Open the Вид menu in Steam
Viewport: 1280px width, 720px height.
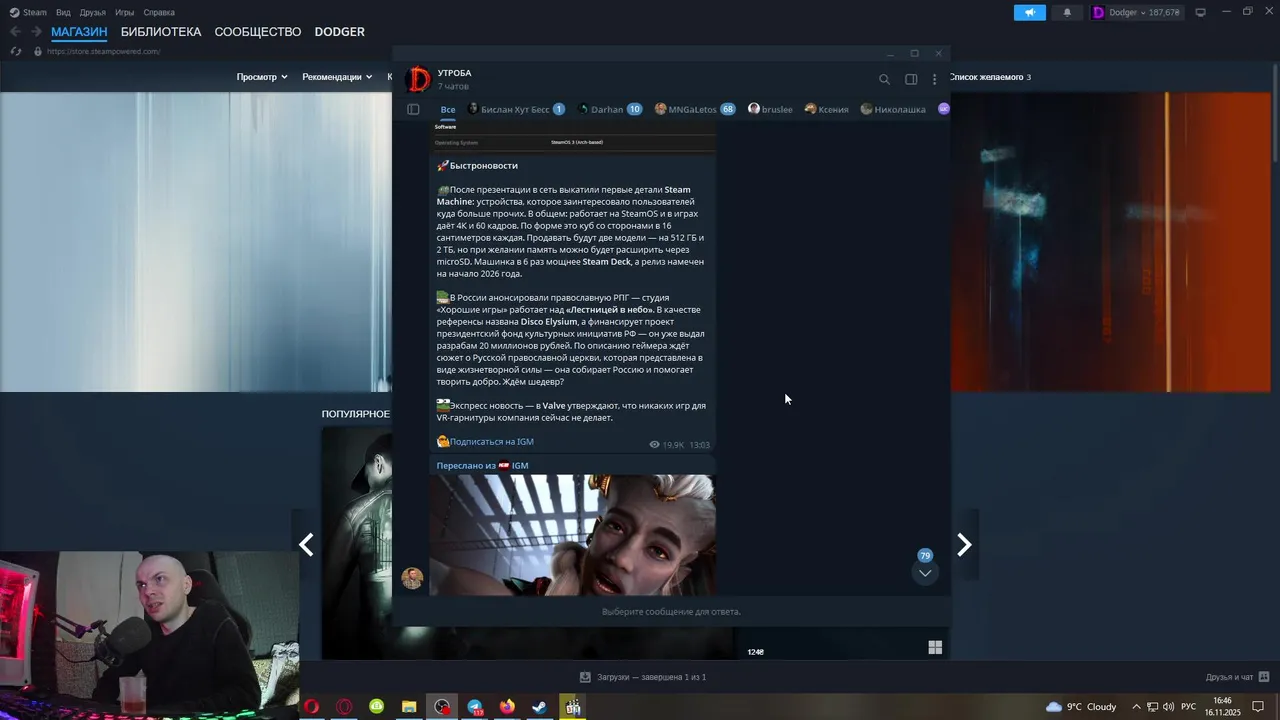click(63, 12)
